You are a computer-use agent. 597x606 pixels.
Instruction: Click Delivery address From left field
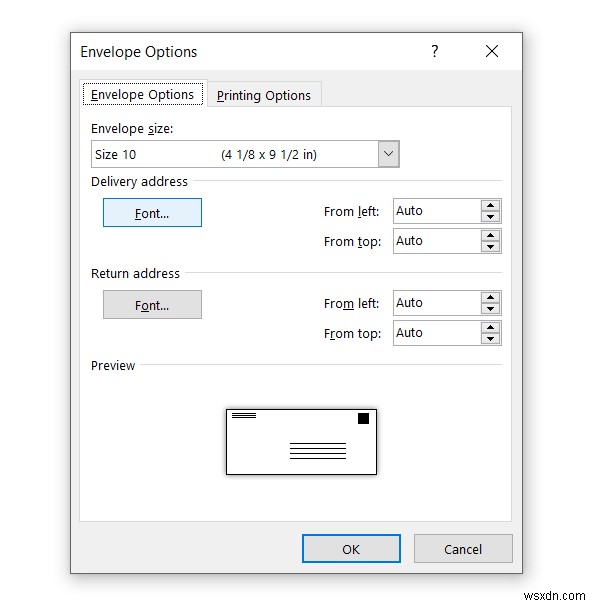click(437, 211)
